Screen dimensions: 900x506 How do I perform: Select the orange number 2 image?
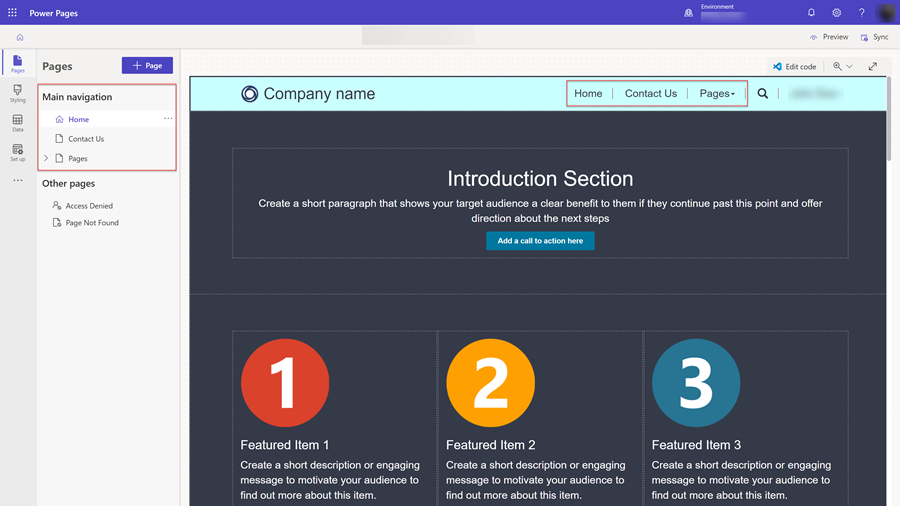pyautogui.click(x=491, y=383)
